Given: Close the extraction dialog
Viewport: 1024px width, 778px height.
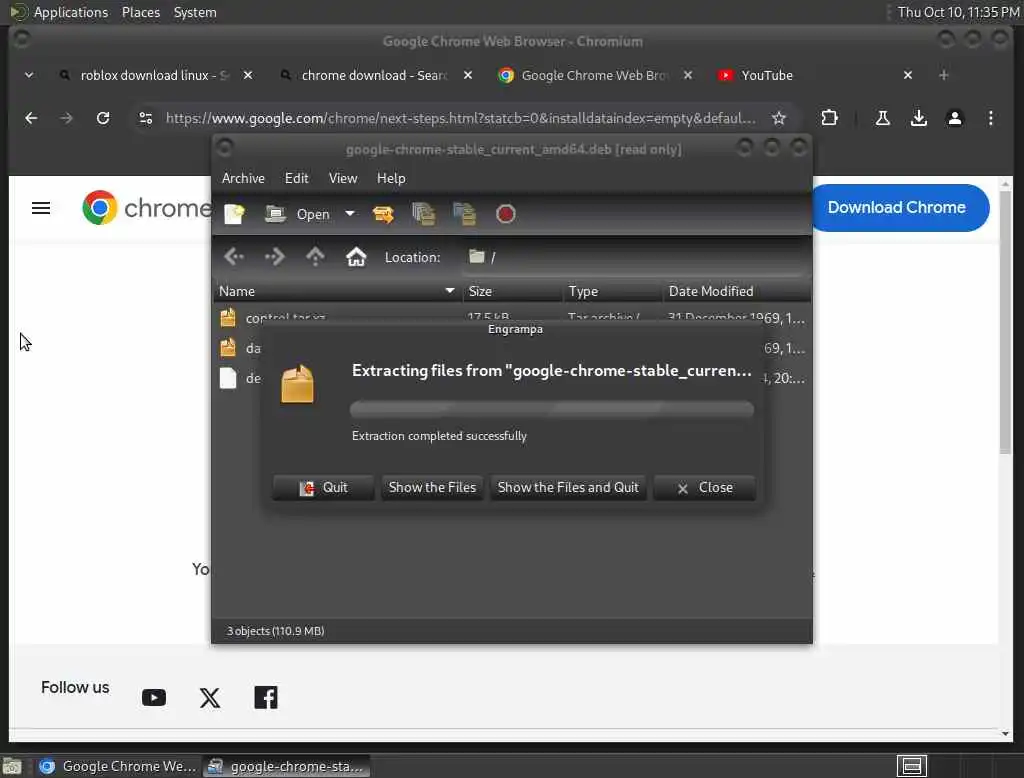Looking at the screenshot, I should tap(705, 488).
